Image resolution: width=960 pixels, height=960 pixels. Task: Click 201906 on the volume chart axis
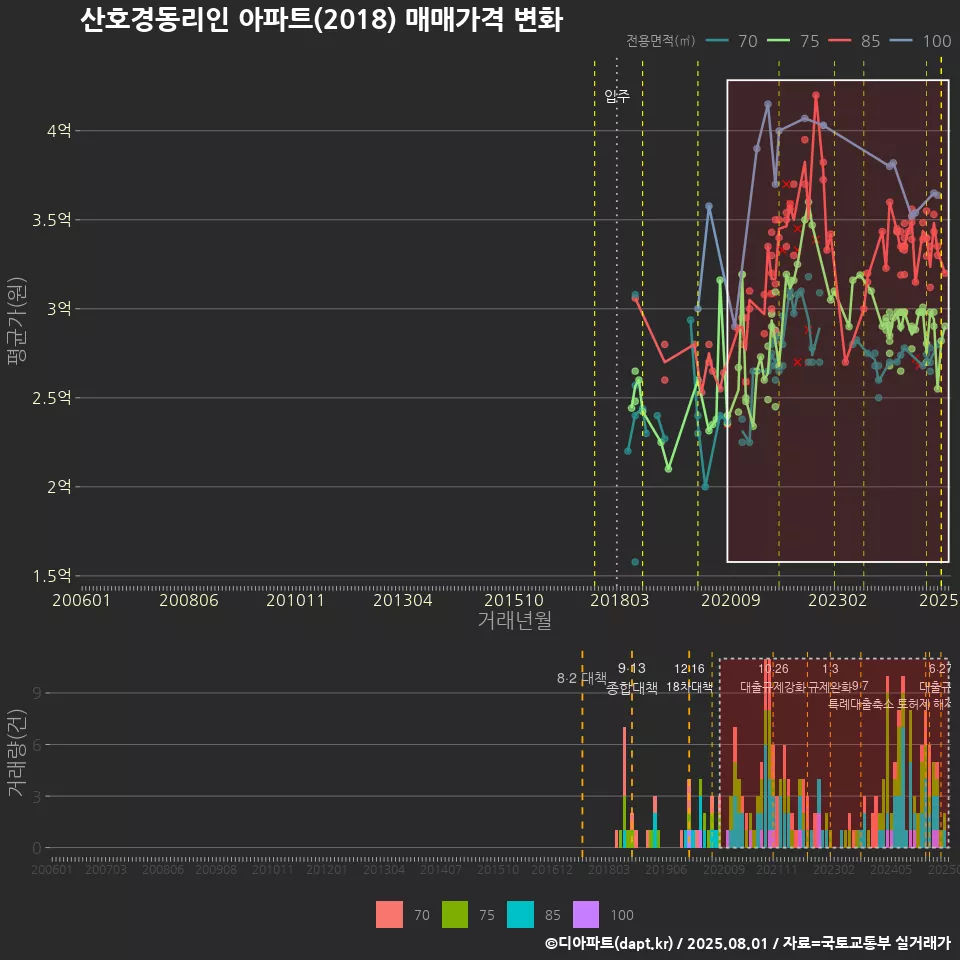[666, 869]
